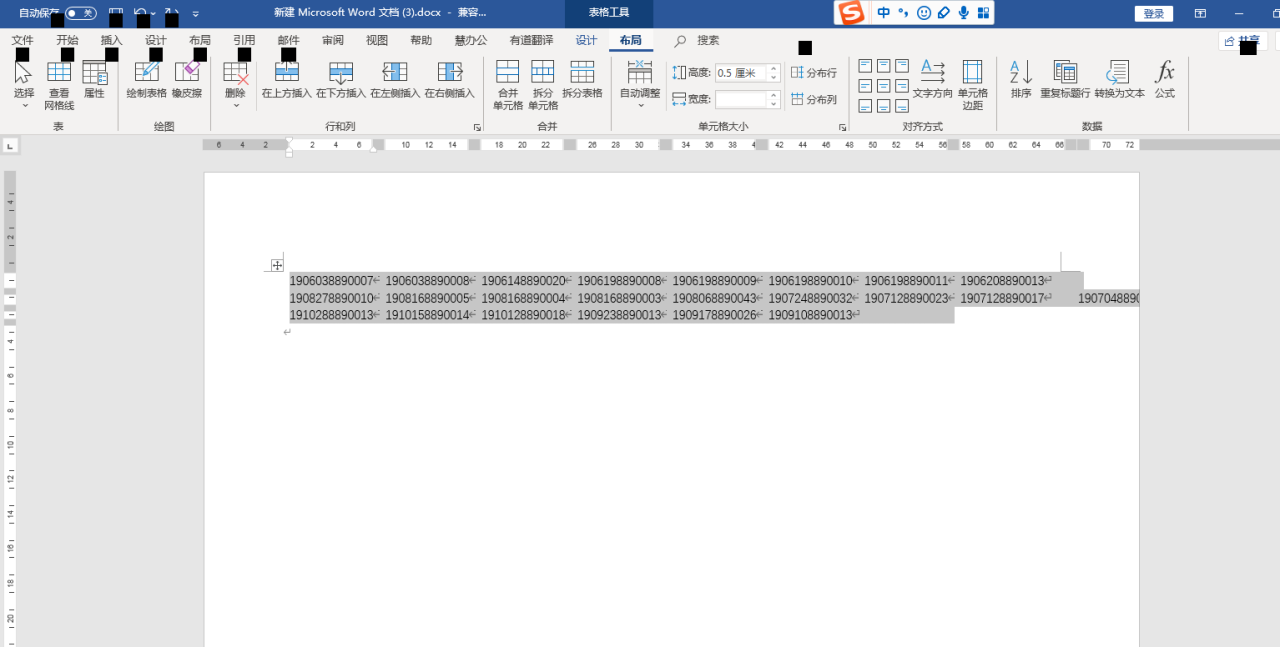Click Sogou input method logo

point(851,13)
